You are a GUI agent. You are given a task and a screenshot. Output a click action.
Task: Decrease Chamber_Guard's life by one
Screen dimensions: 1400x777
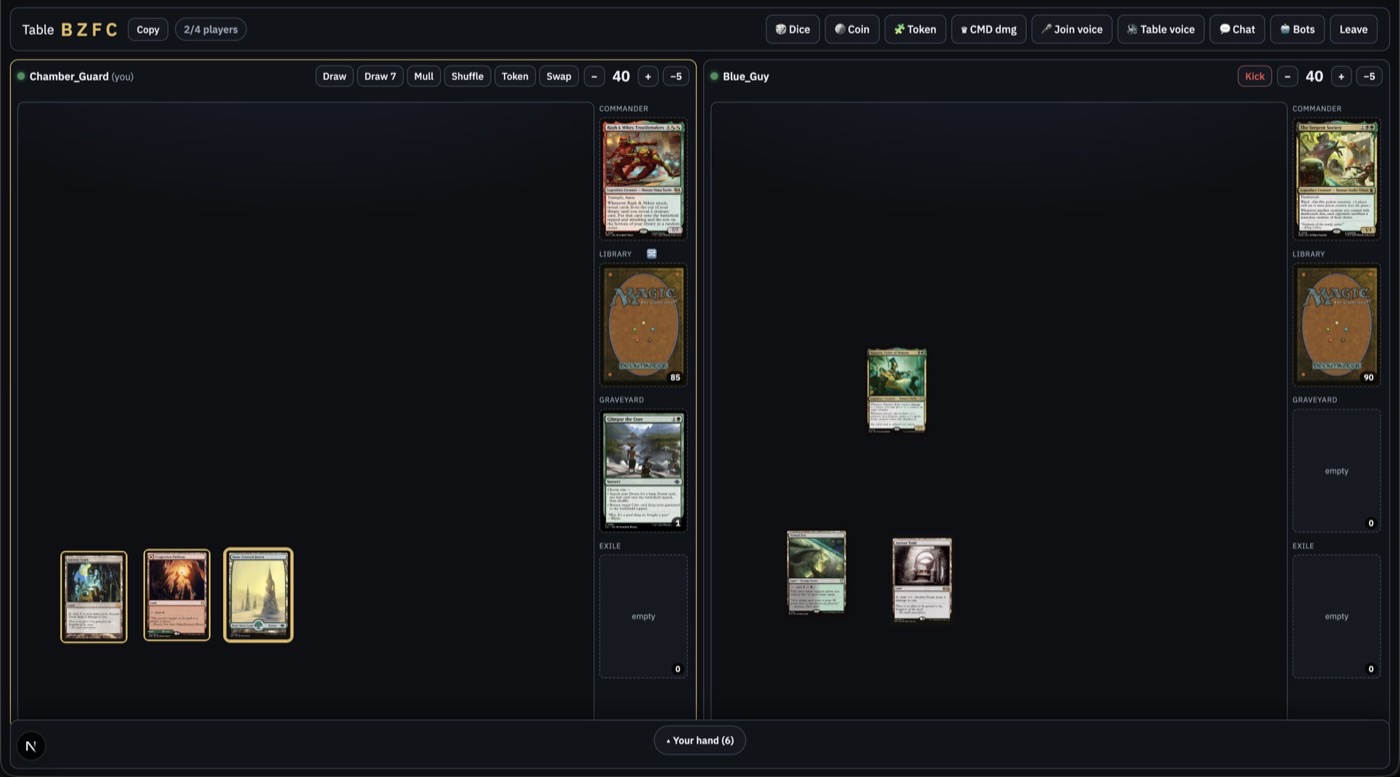[594, 76]
